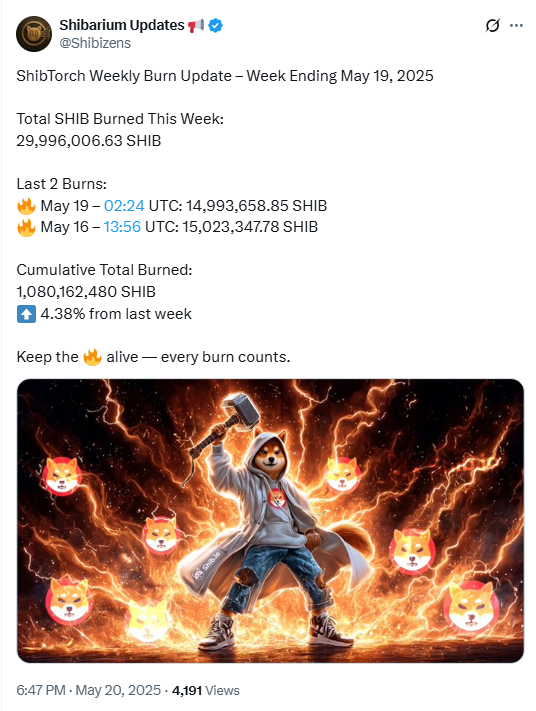536x711 pixels.
Task: Open the Shibarium Updates profile avatar
Action: pos(34,34)
